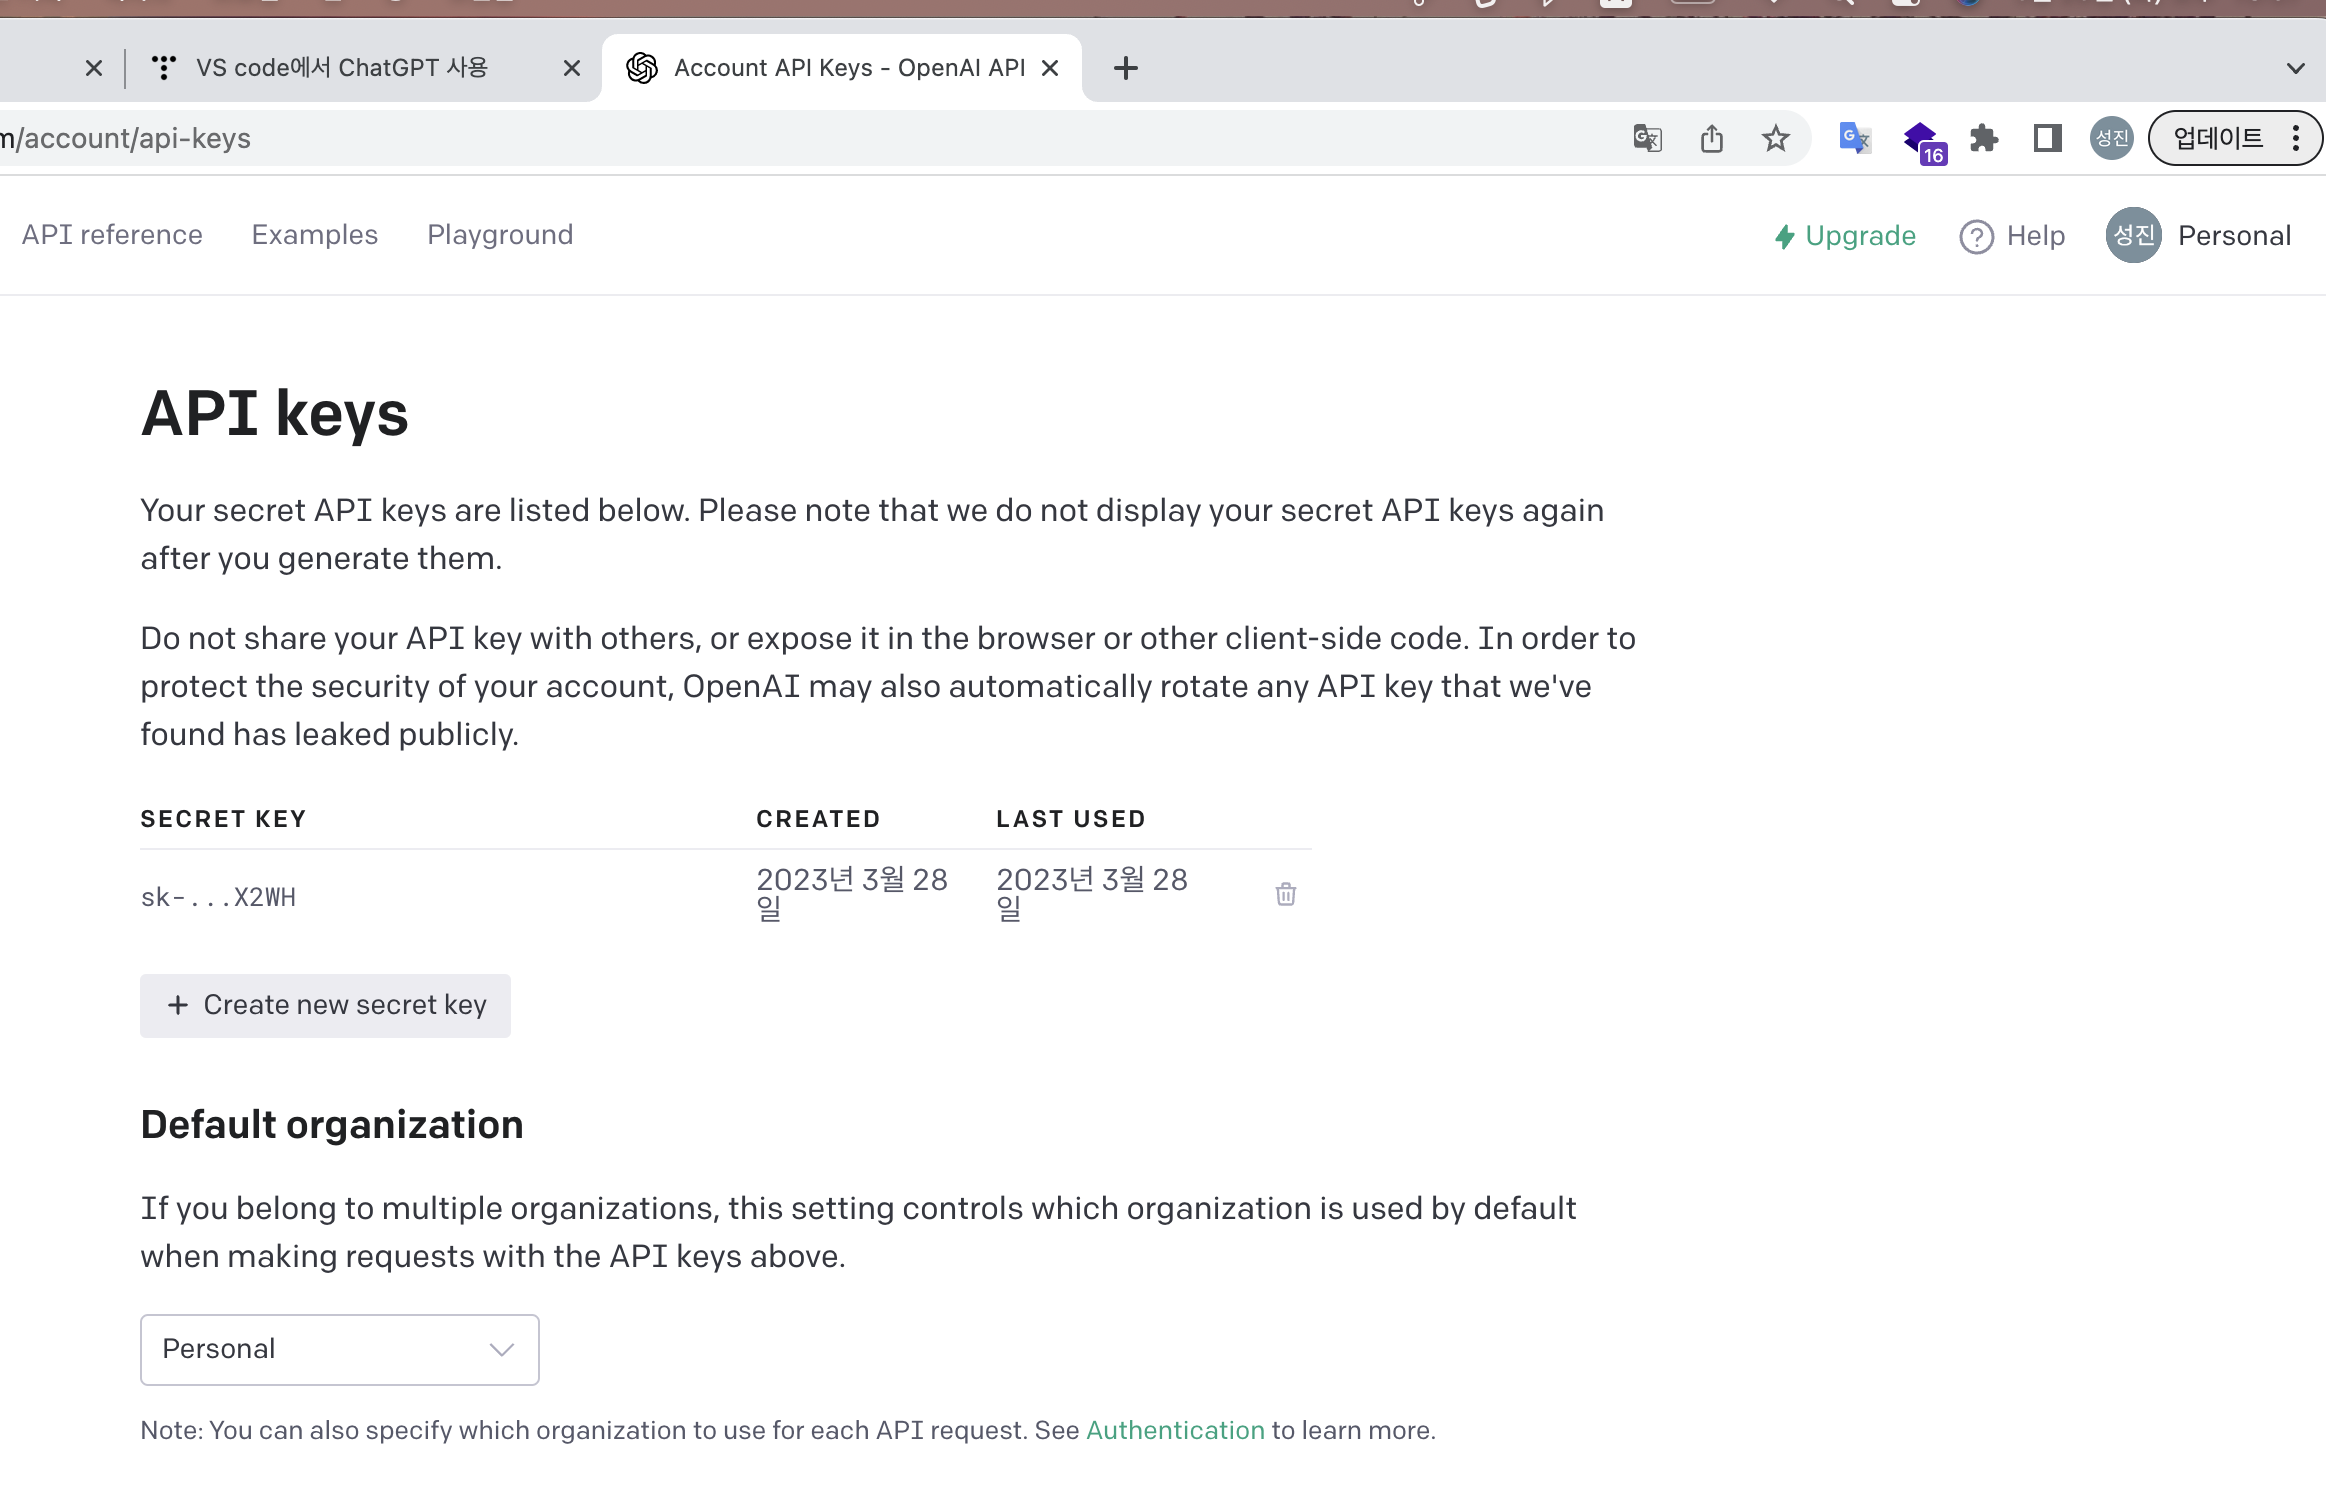Go to API reference
The height and width of the screenshot is (1496, 2326).
pos(112,235)
